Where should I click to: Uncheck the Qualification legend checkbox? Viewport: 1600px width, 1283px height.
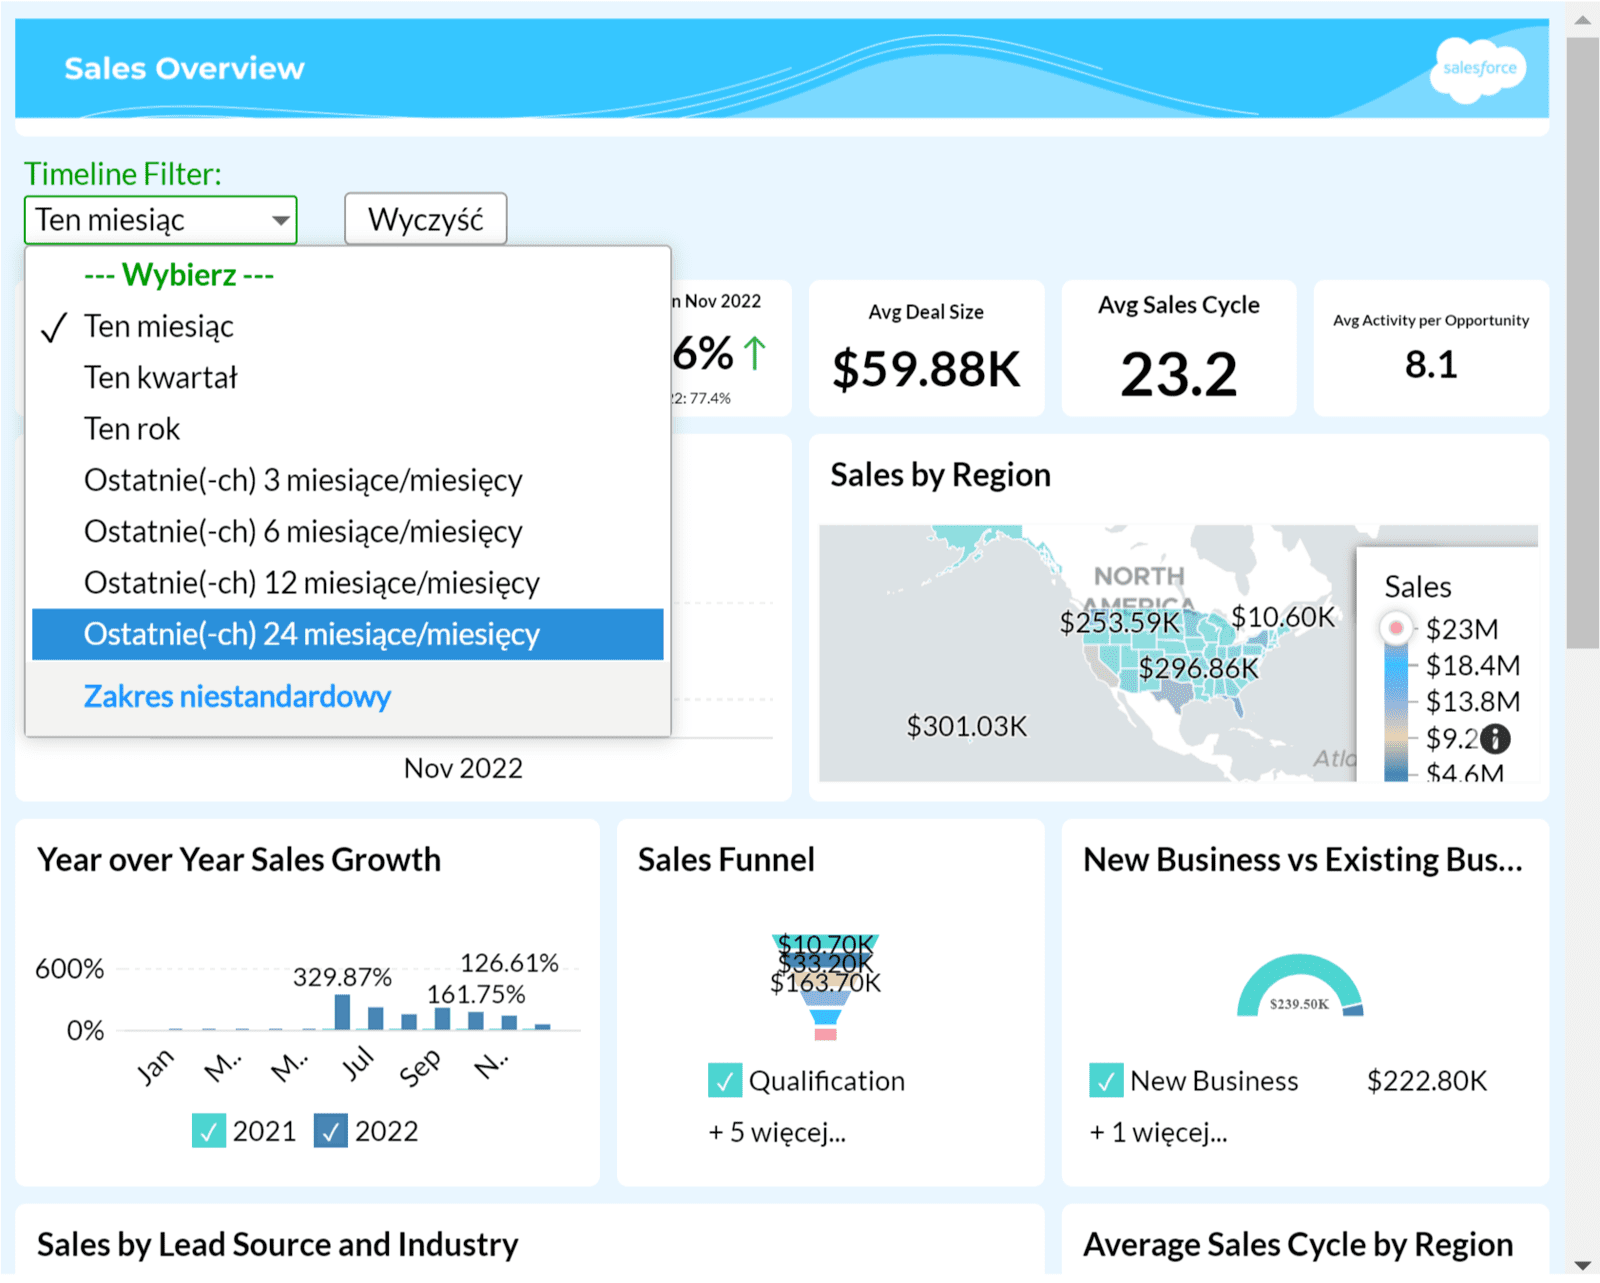point(724,1081)
